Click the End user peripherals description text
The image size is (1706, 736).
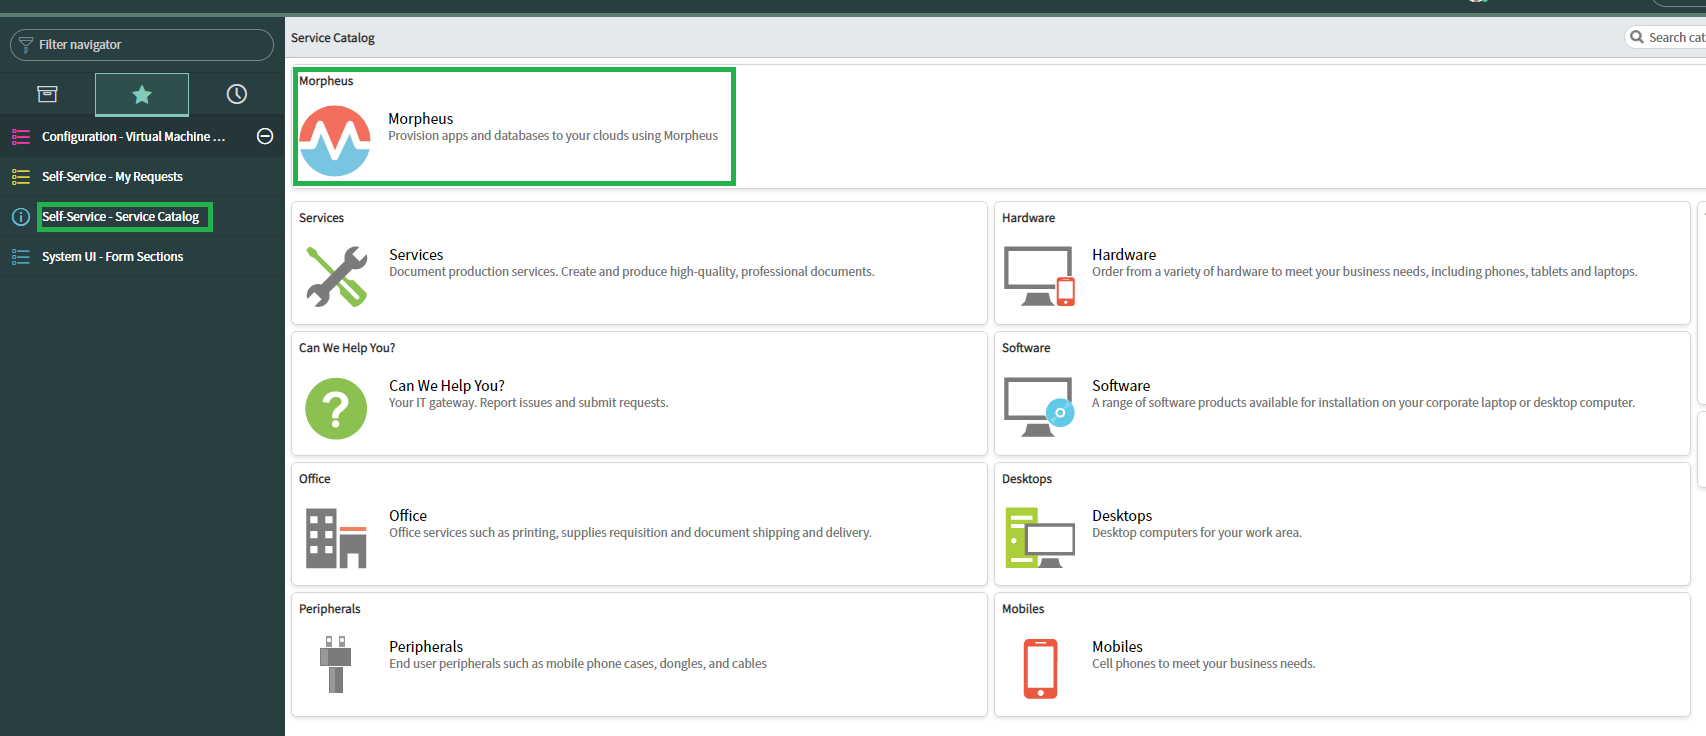tap(578, 664)
